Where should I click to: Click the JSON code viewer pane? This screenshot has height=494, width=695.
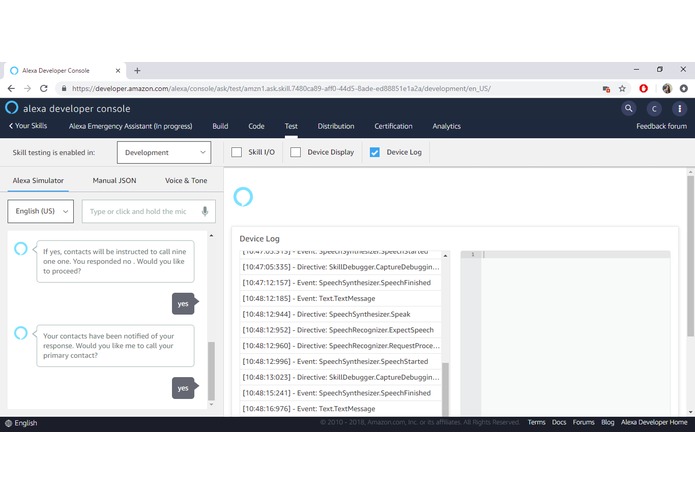pos(566,333)
